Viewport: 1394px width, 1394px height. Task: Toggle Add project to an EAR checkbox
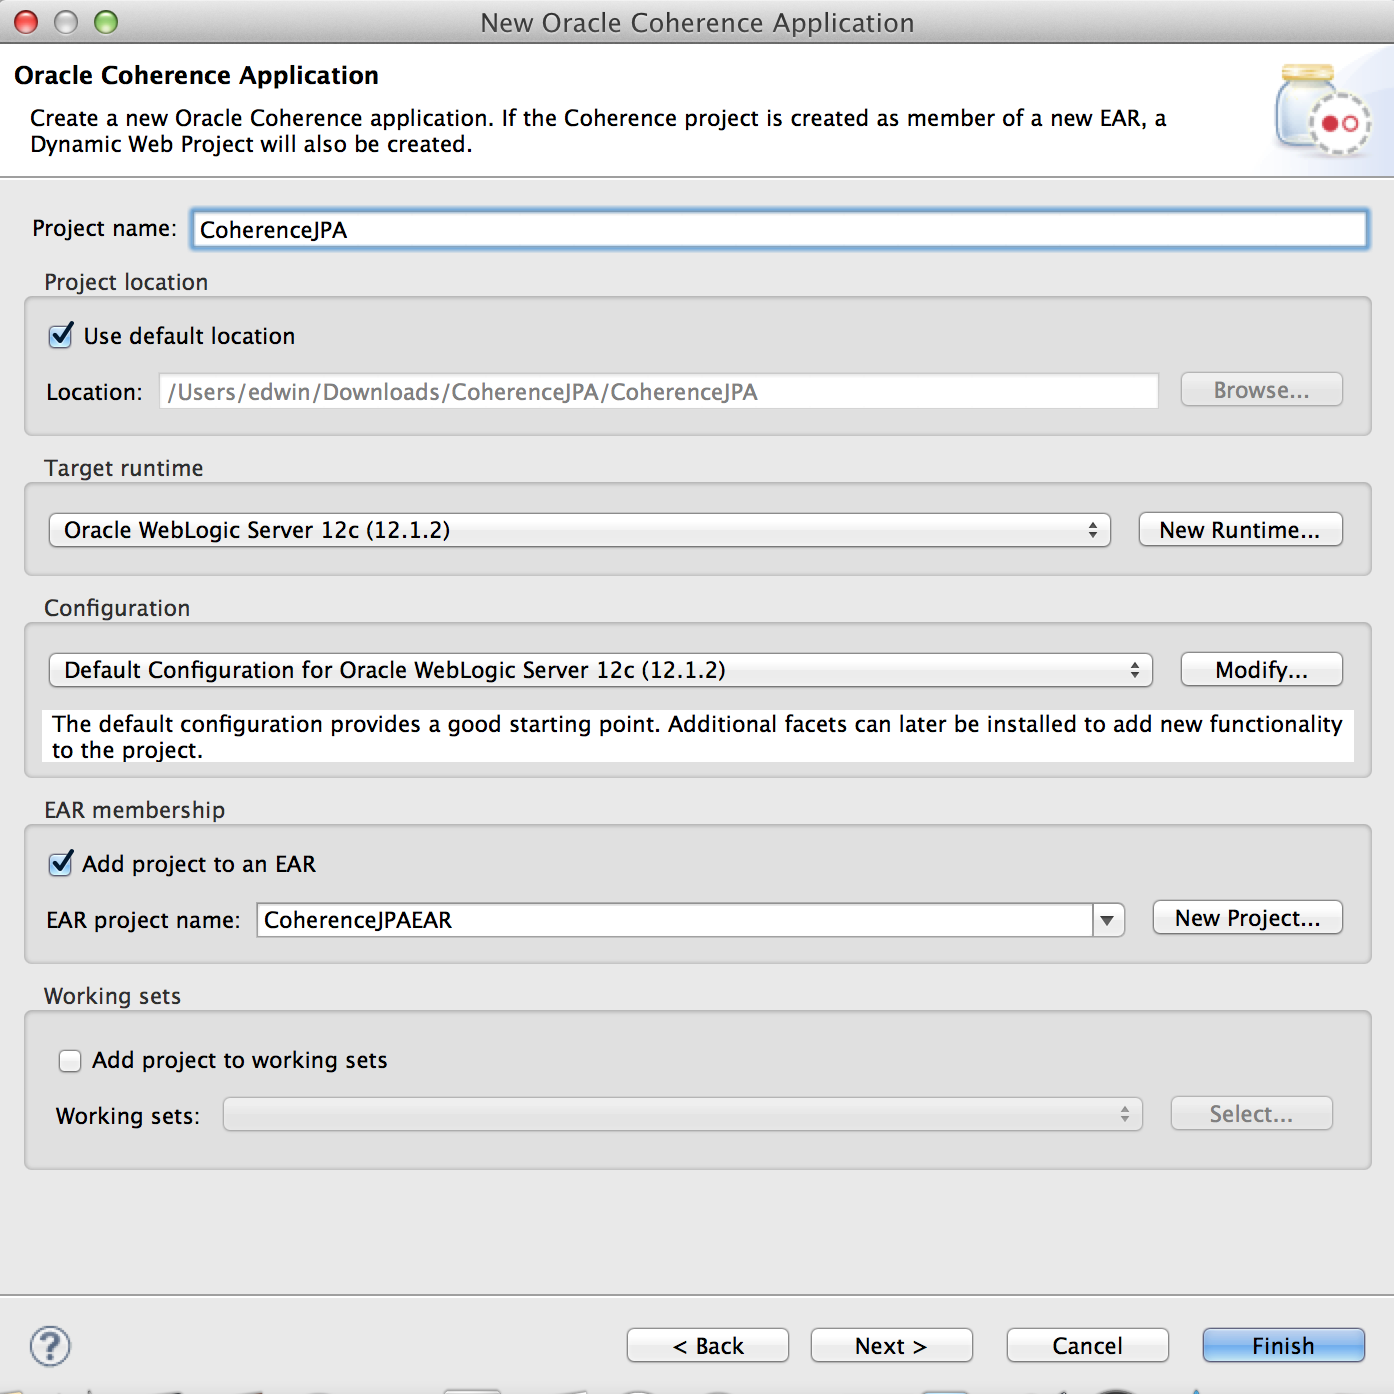tap(61, 863)
